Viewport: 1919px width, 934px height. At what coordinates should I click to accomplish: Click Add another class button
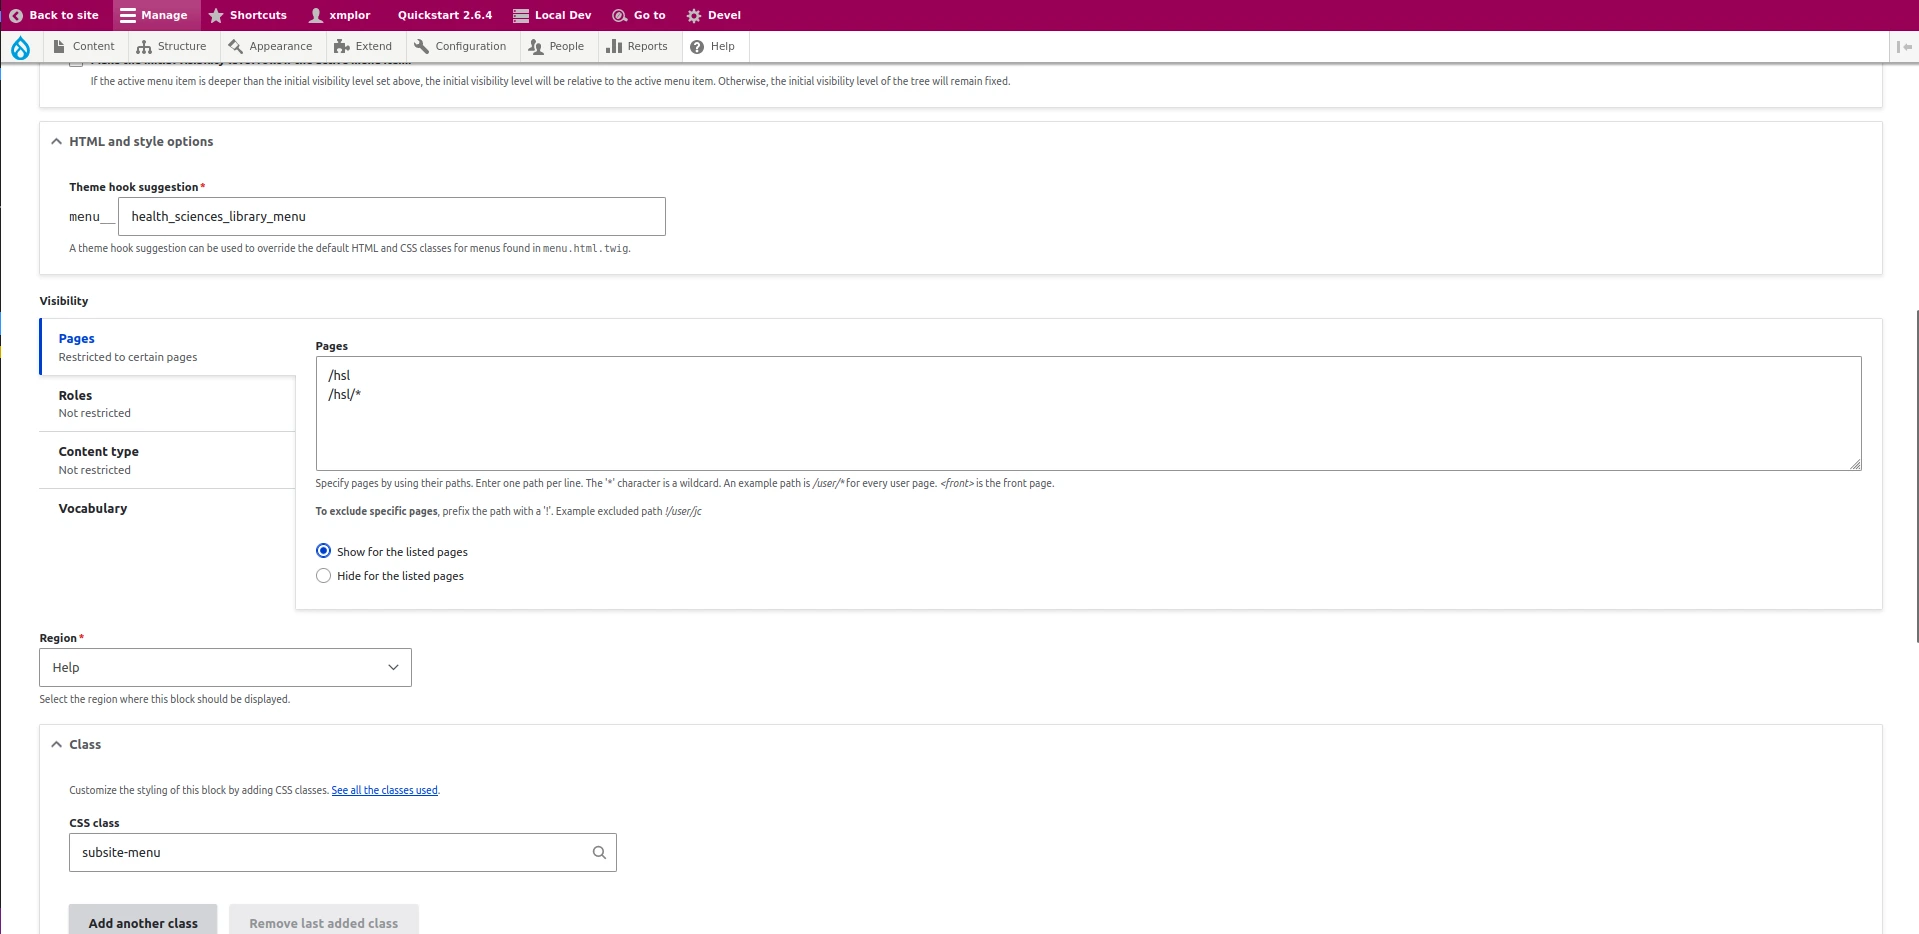click(143, 922)
